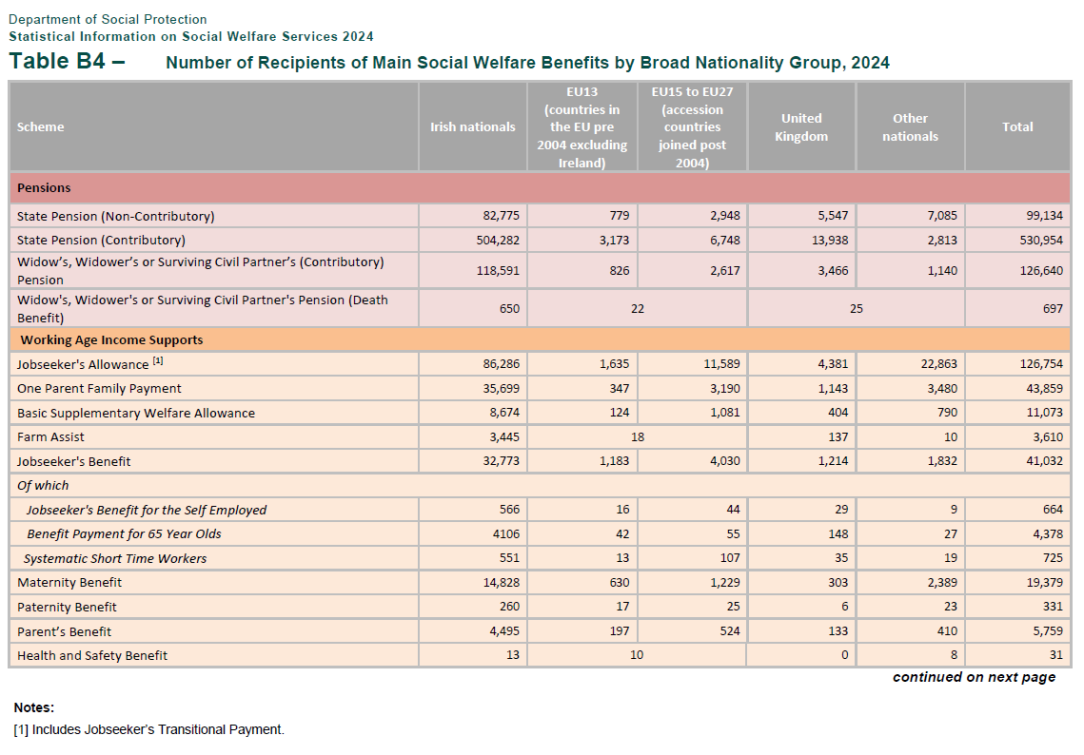The width and height of the screenshot is (1084, 755).
Task: Click the value 504,282 in the table
Action: 498,240
